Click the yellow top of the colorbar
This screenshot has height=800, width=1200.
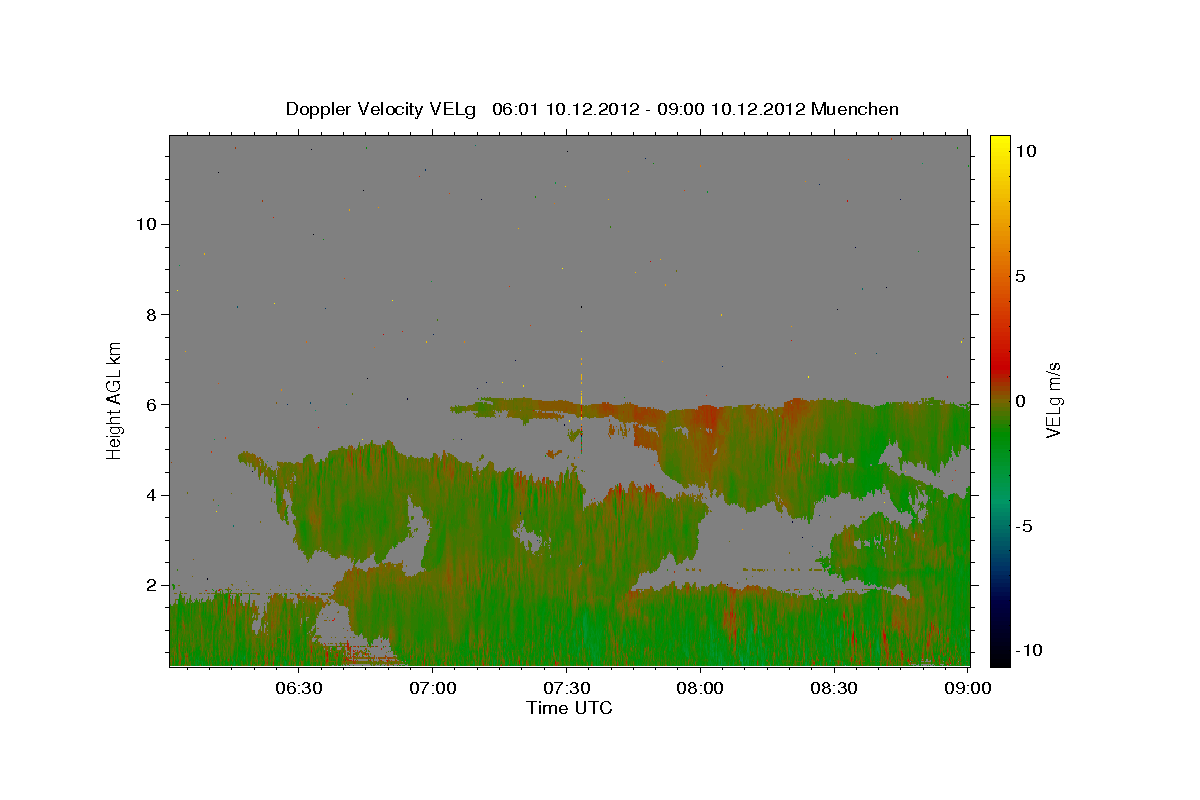click(x=999, y=143)
